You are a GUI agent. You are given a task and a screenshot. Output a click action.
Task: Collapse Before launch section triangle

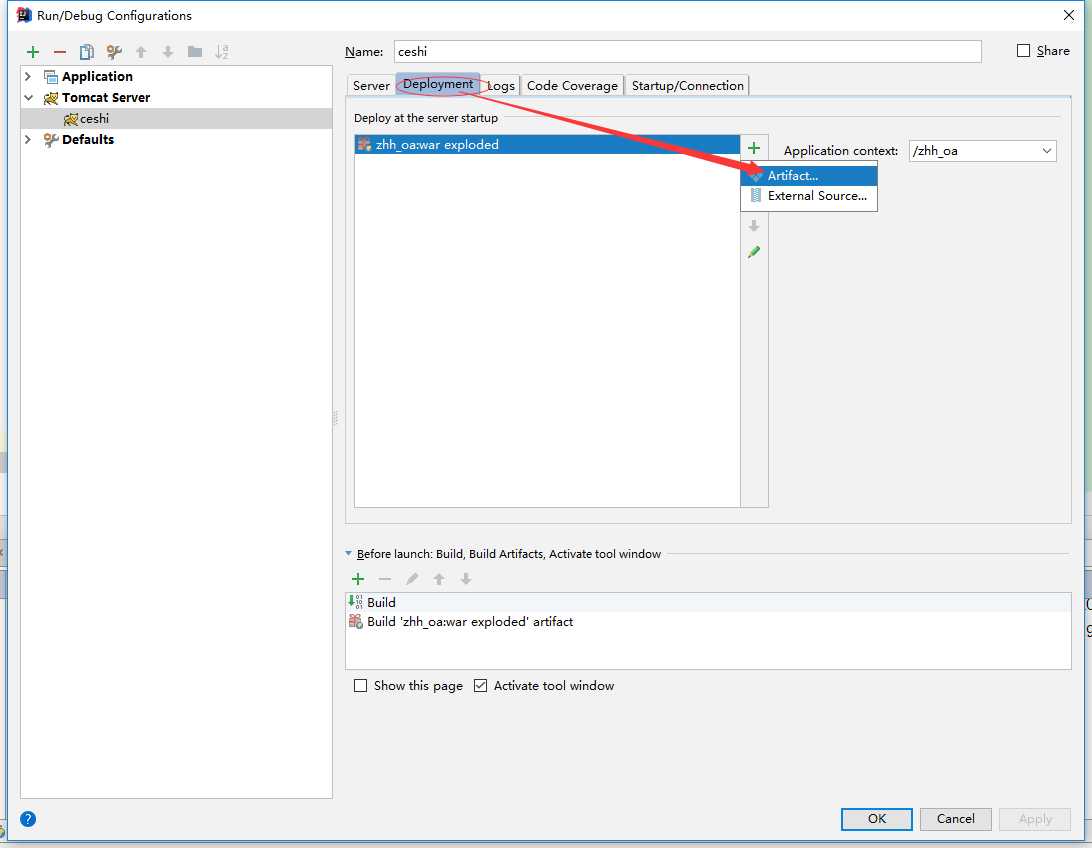click(x=348, y=553)
